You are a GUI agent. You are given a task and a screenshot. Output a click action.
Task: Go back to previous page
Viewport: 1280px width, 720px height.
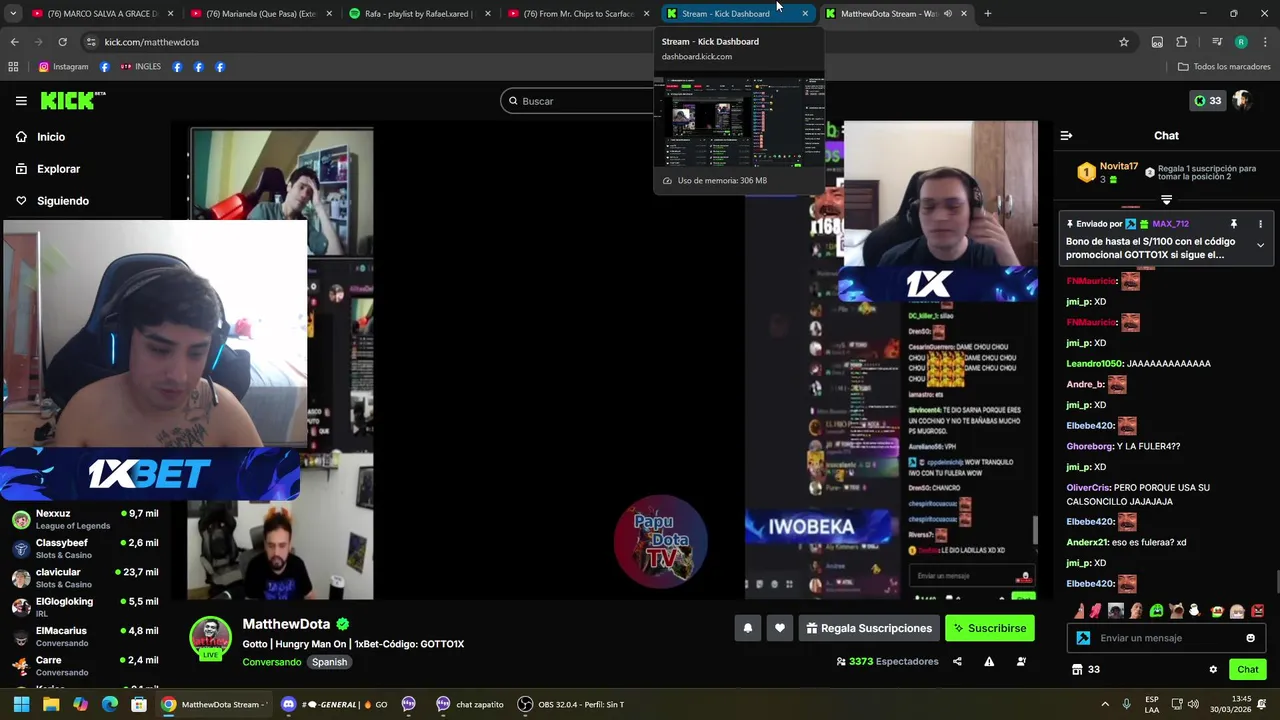point(14,42)
